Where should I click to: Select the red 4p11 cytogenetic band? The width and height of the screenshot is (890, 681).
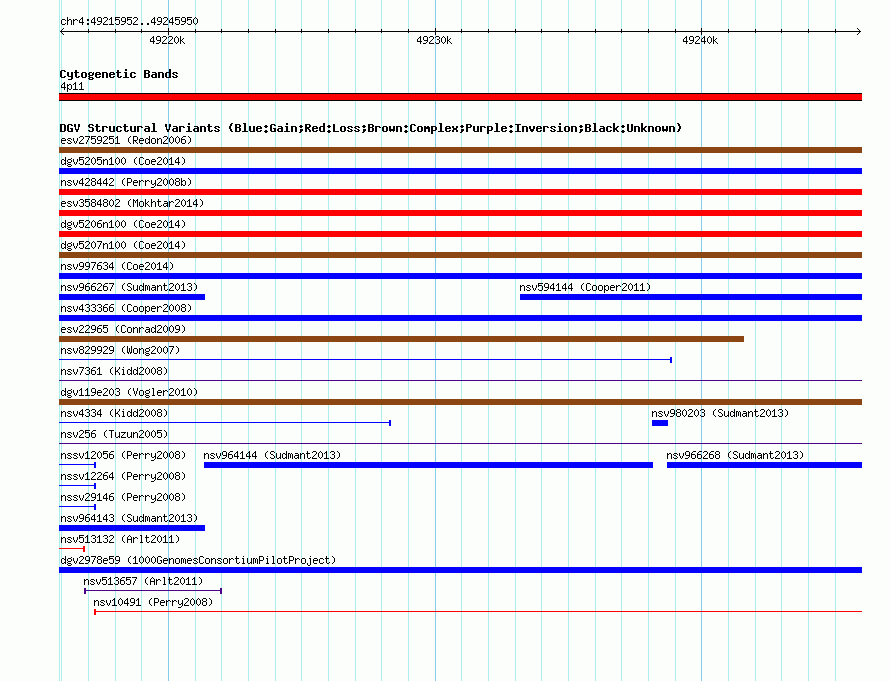460,97
